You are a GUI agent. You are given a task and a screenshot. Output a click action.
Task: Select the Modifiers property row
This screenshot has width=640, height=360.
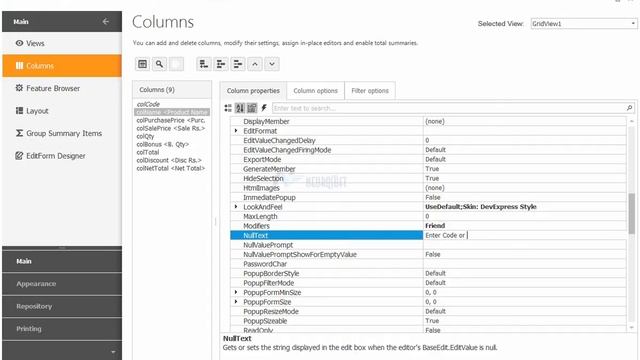pos(428,226)
